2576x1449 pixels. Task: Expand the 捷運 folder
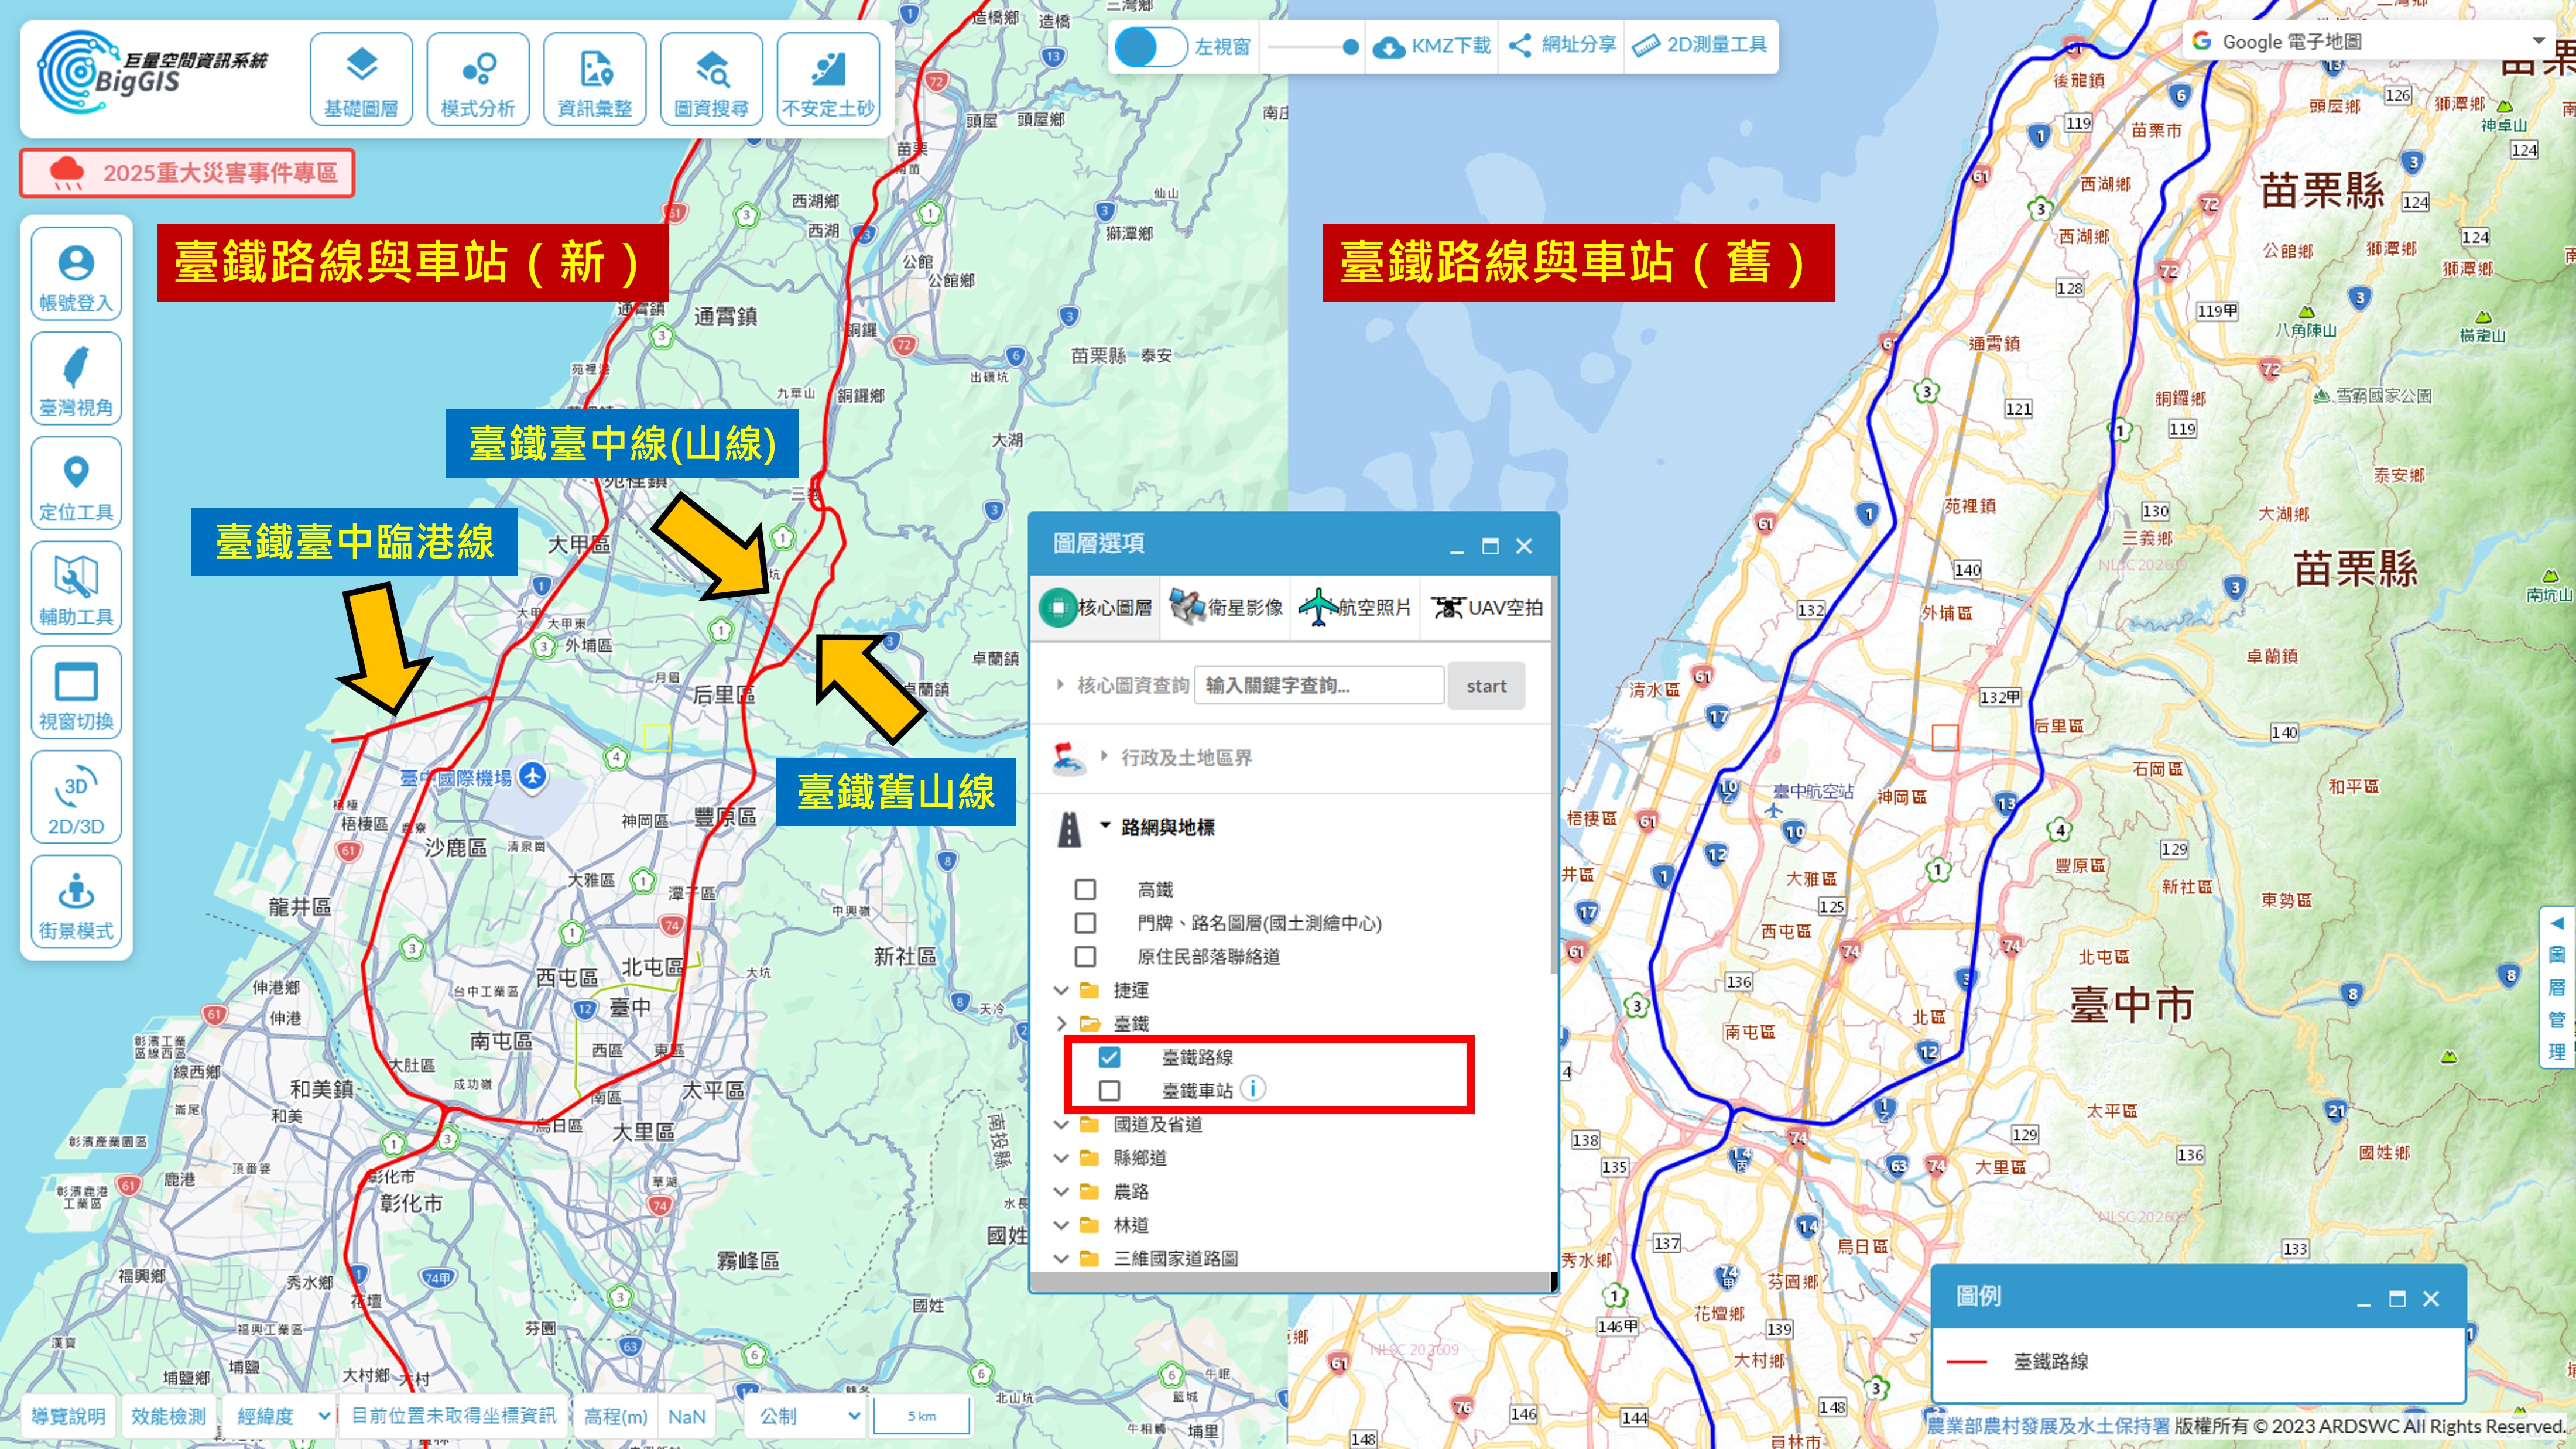pos(1061,990)
